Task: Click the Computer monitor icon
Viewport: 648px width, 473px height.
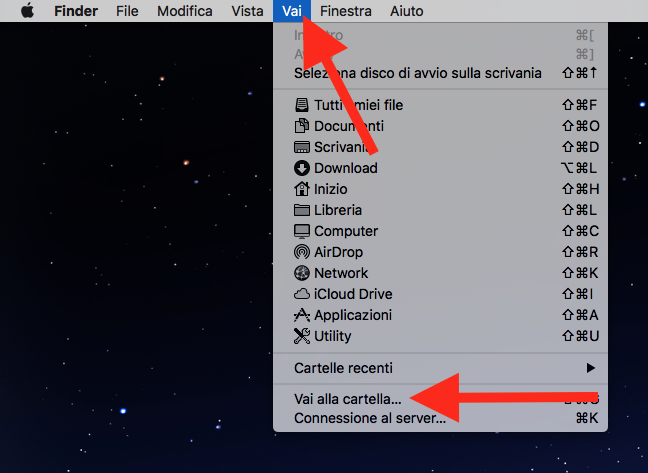Action: pos(302,231)
